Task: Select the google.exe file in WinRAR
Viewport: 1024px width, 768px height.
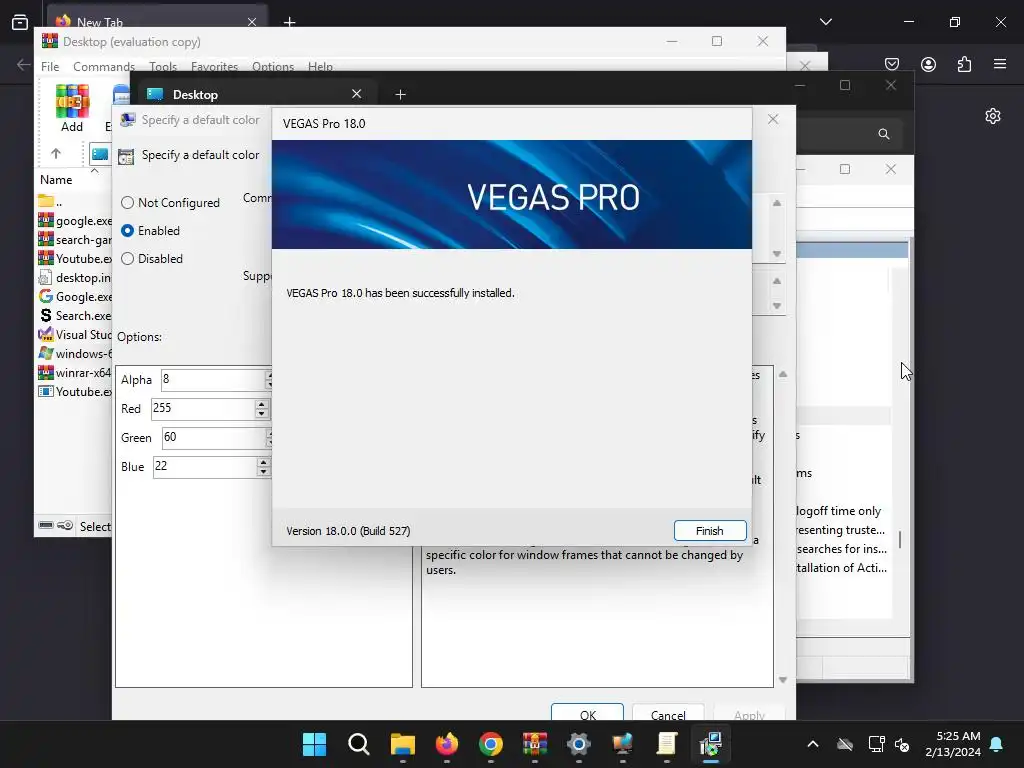Action: click(74, 221)
